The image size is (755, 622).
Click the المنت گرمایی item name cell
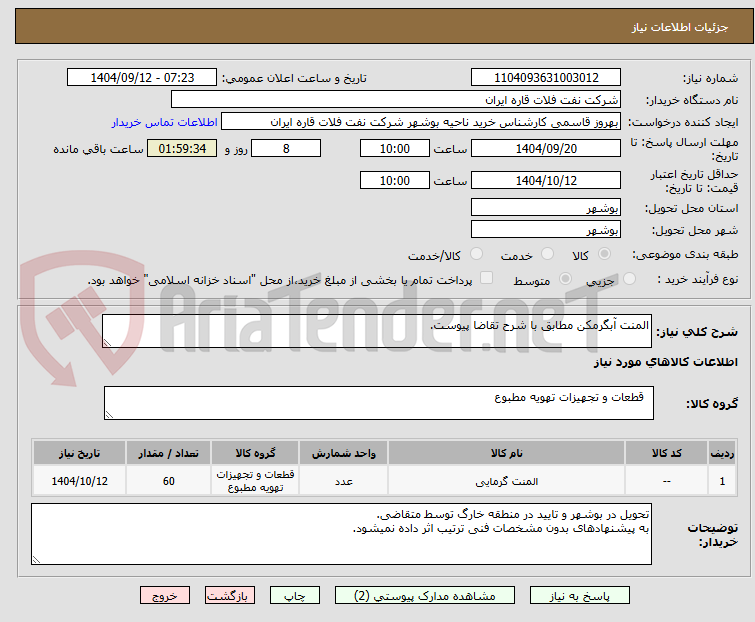click(507, 481)
